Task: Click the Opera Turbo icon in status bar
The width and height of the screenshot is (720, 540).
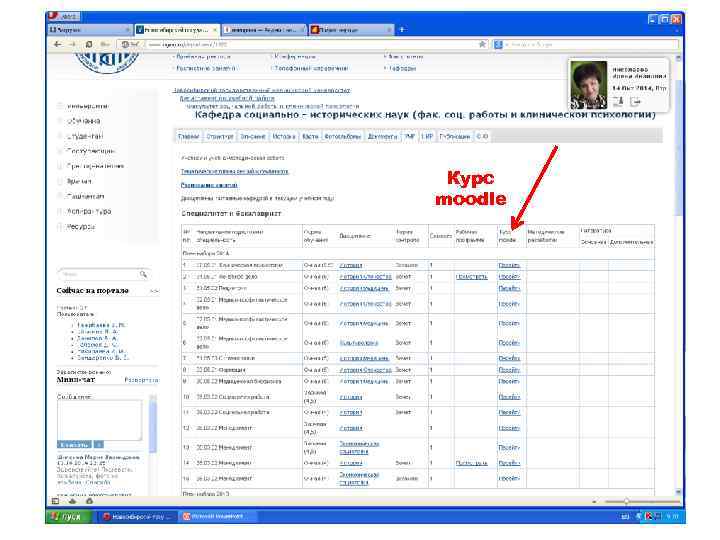Action: click(89, 501)
